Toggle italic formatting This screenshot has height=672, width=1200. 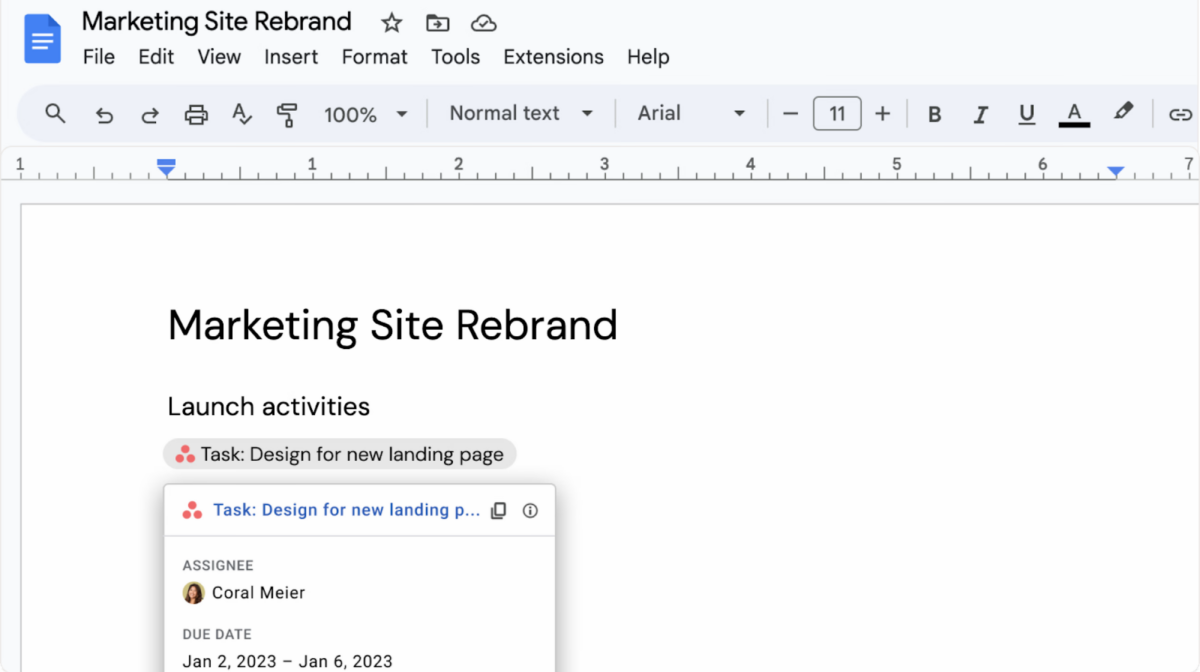point(980,113)
